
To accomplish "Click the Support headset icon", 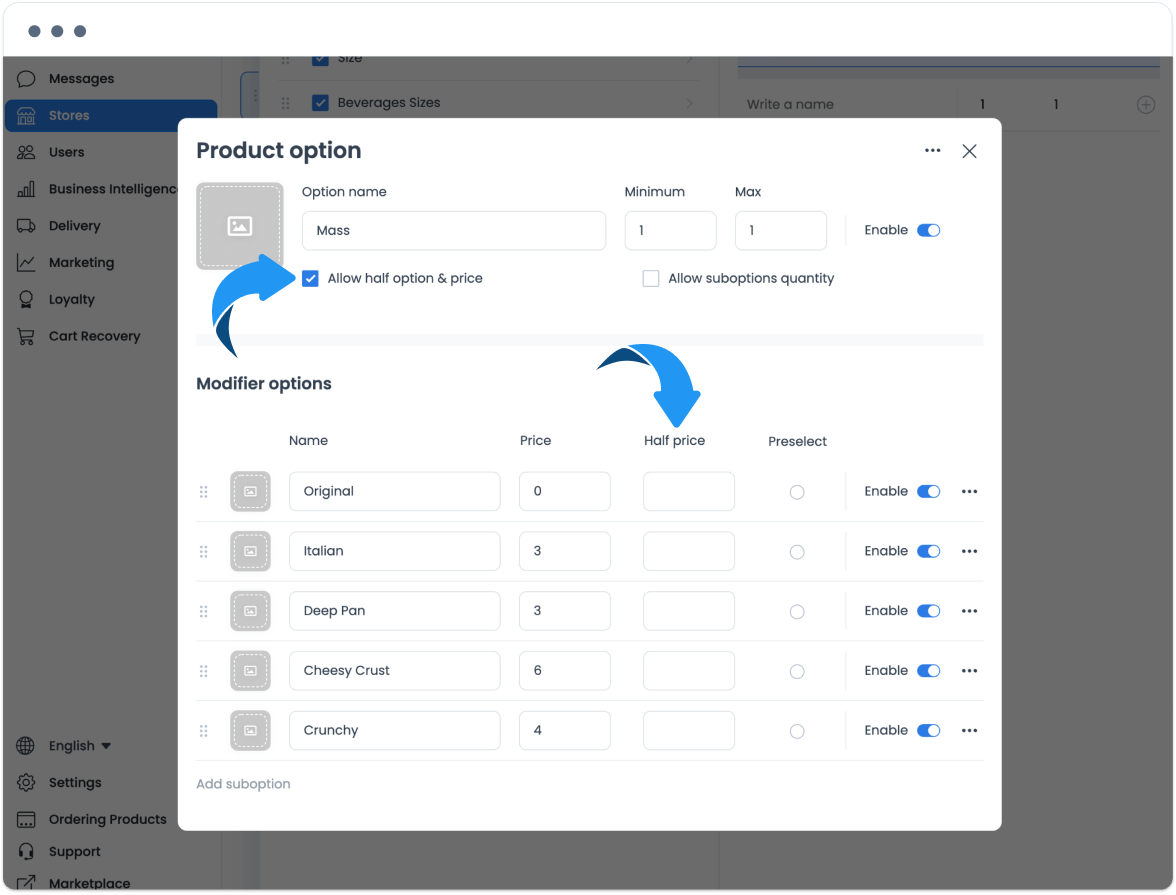I will pos(26,851).
